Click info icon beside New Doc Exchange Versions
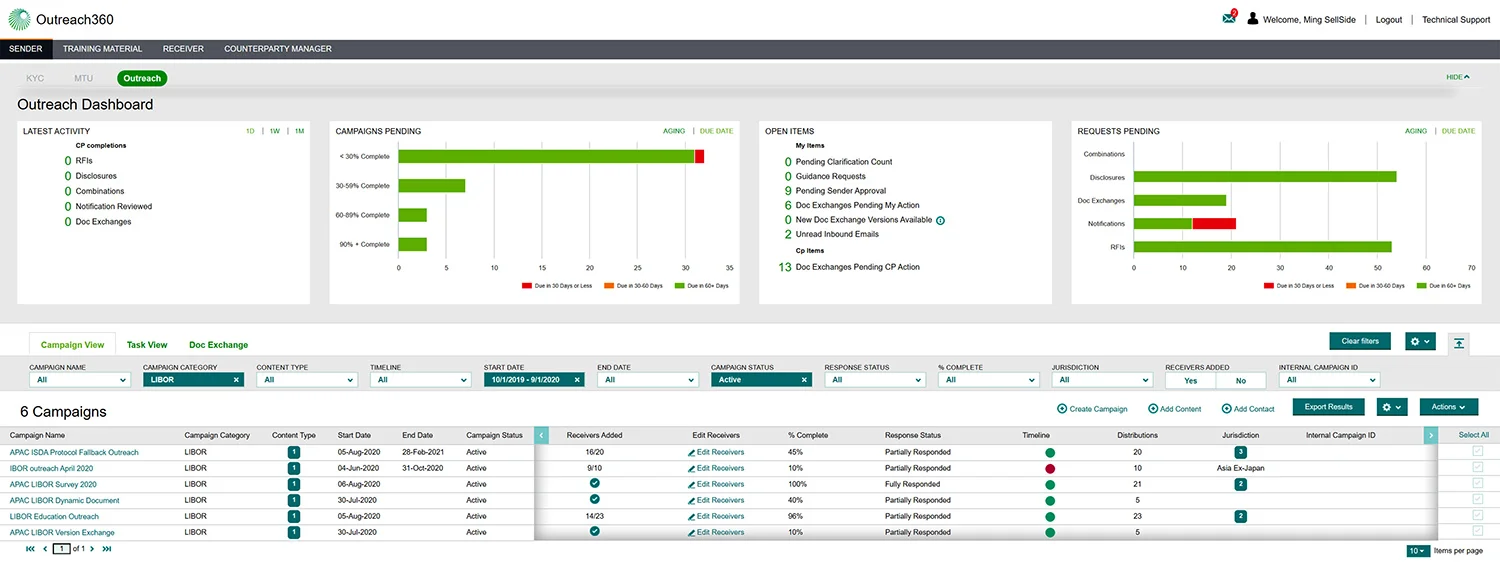The height and width of the screenshot is (570, 1500). (x=940, y=220)
